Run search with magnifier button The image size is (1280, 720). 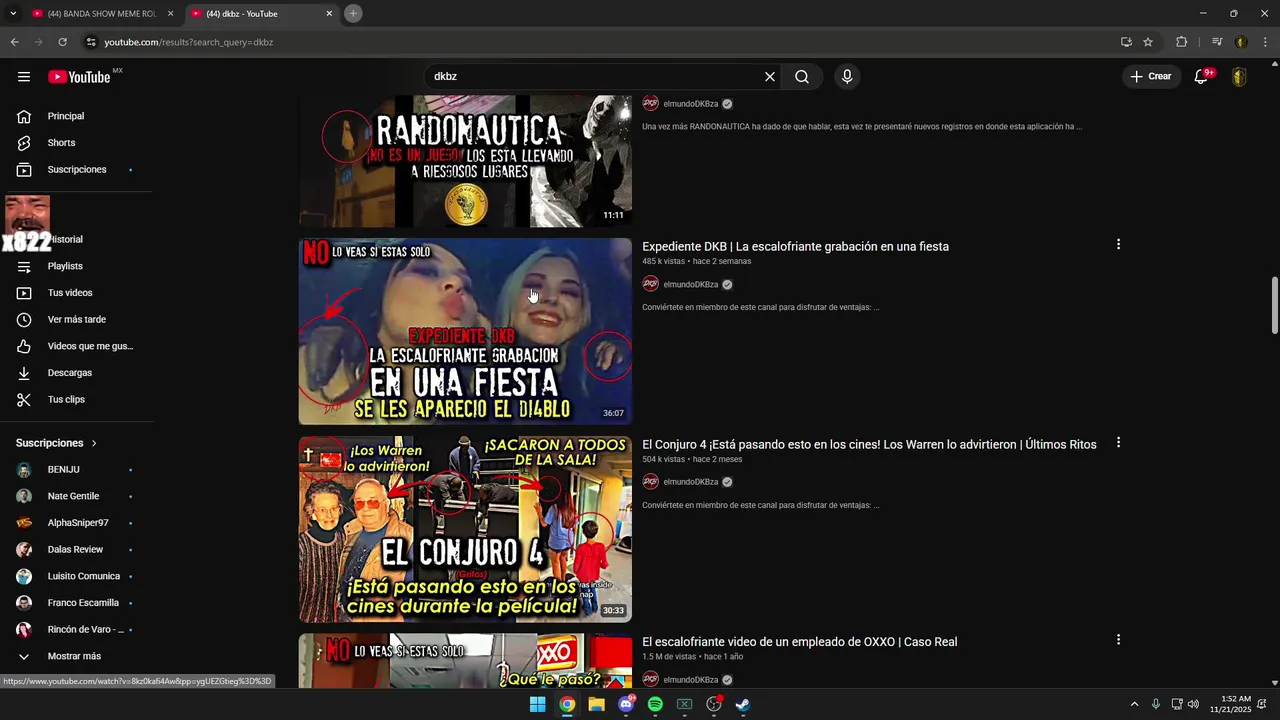tap(802, 77)
